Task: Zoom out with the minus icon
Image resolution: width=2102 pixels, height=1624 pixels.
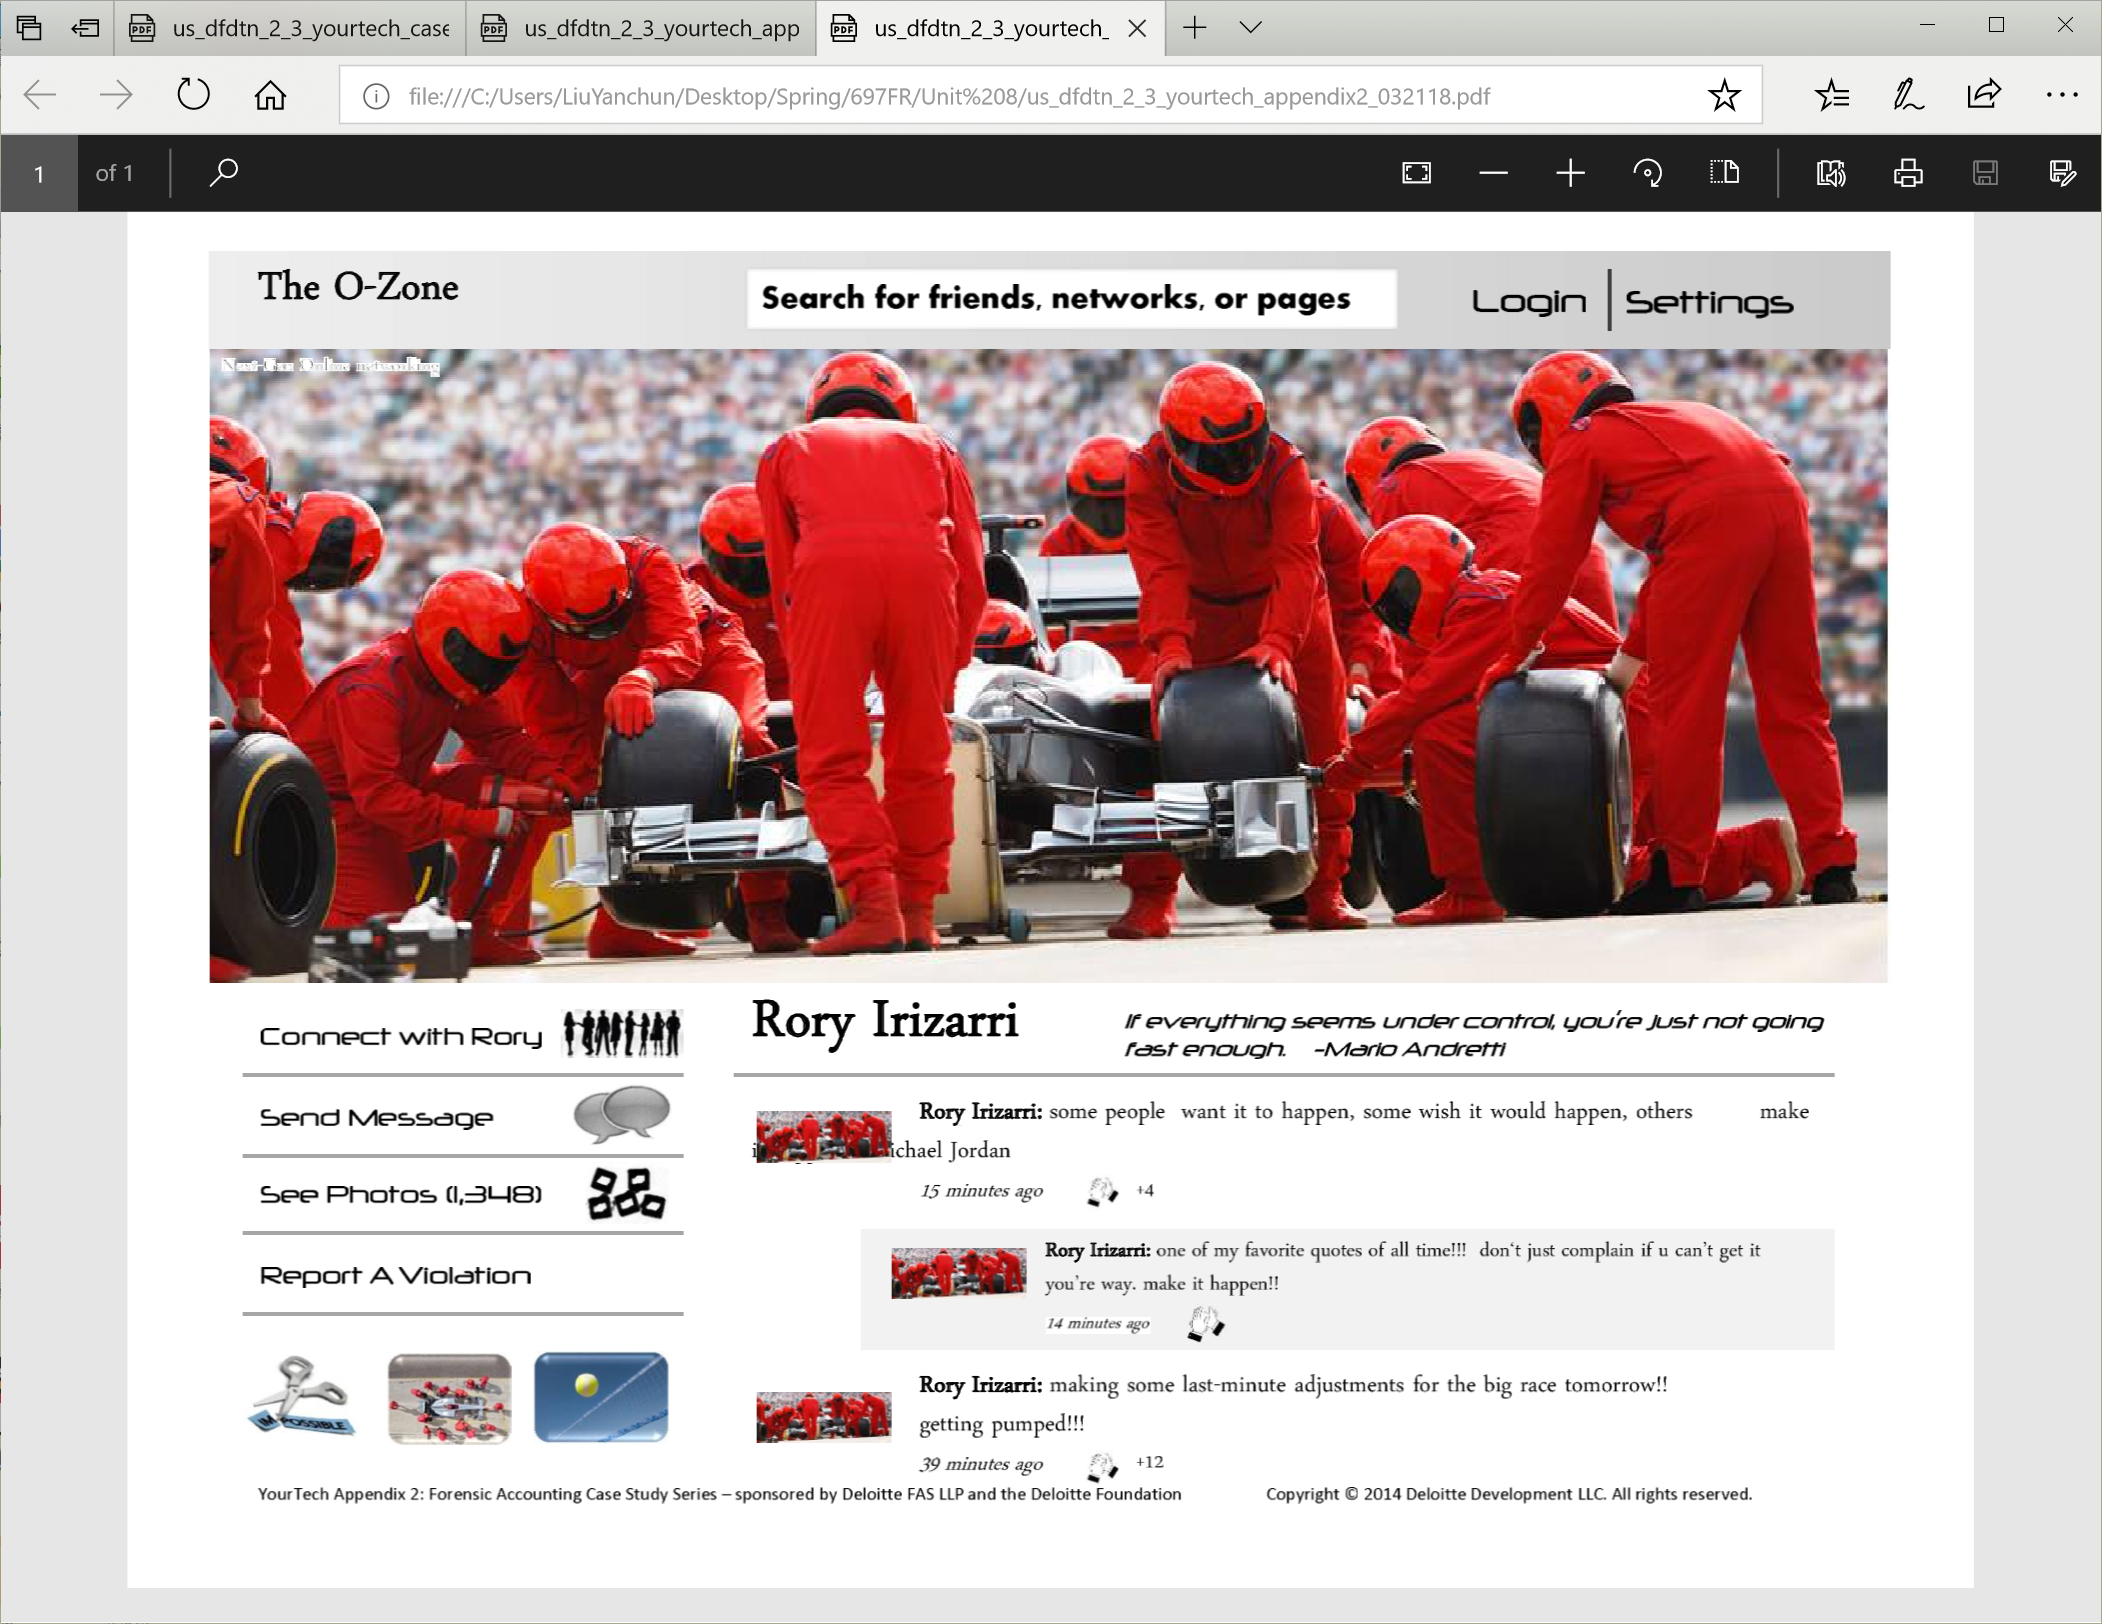Action: 1493,173
